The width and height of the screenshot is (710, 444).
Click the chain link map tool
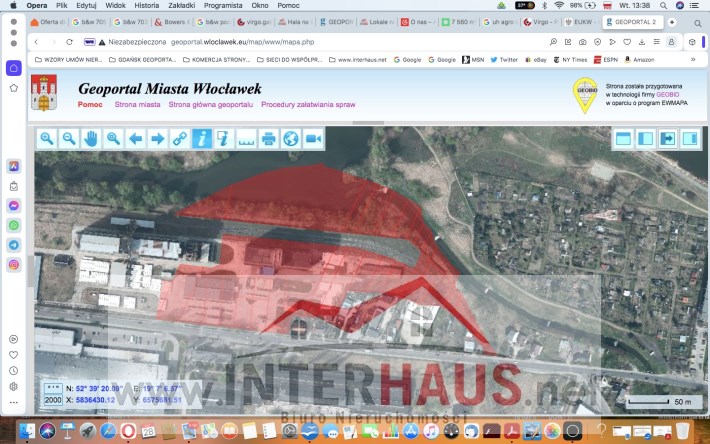(179, 139)
